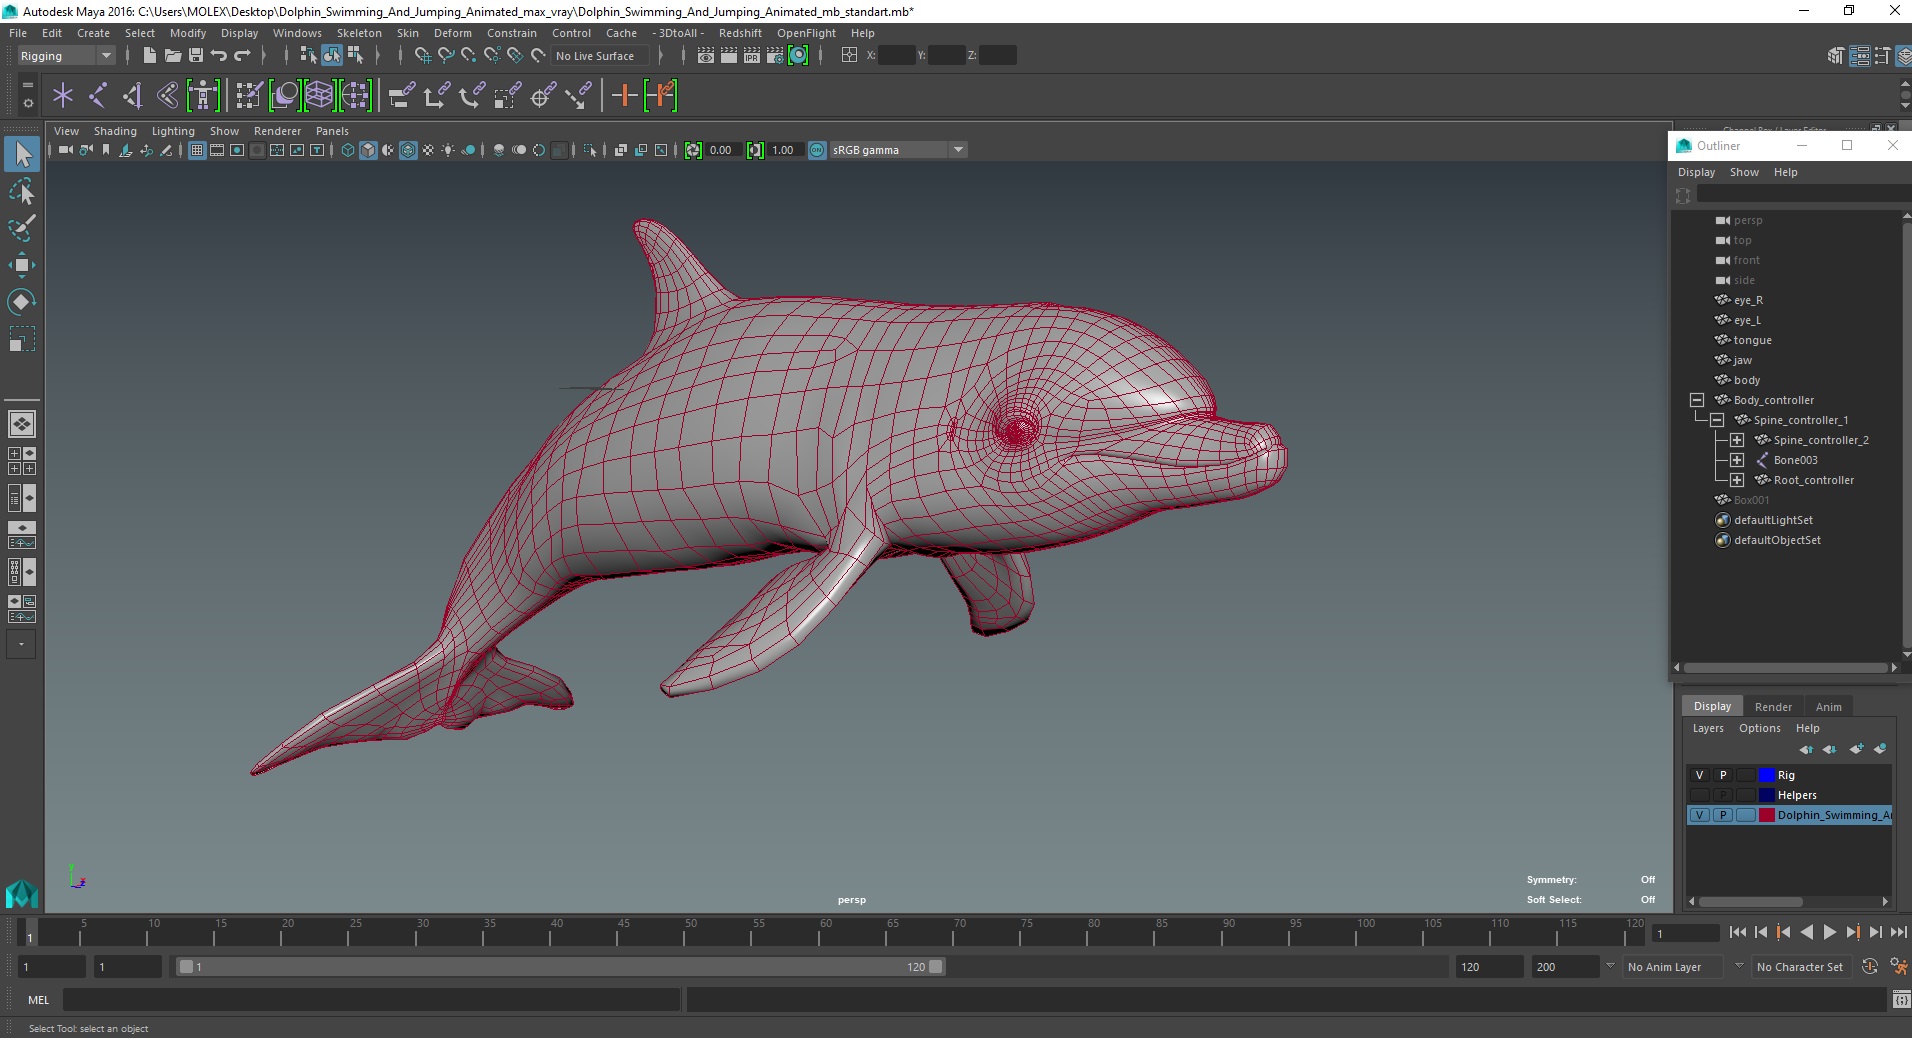Click the Paint Selection tool
The width and height of the screenshot is (1912, 1038).
(21, 228)
